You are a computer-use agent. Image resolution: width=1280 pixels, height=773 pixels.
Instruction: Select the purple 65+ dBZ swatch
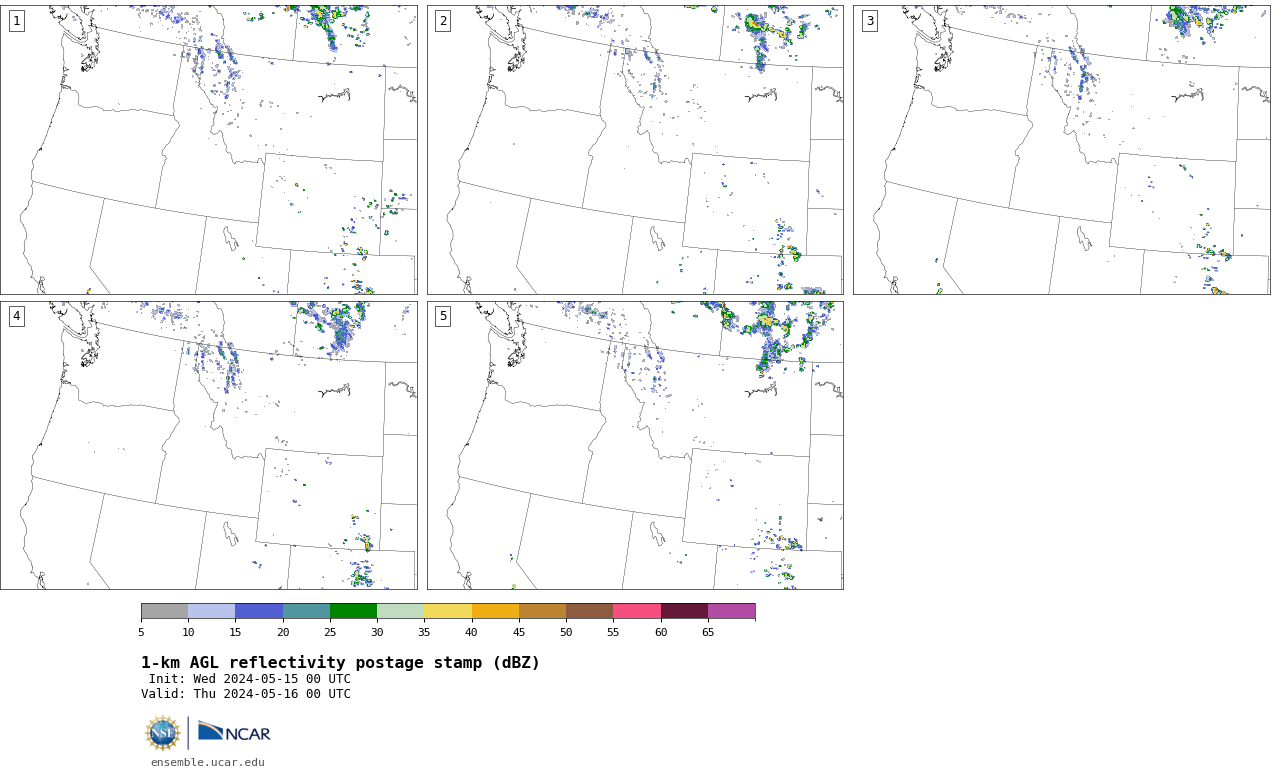pyautogui.click(x=731, y=611)
